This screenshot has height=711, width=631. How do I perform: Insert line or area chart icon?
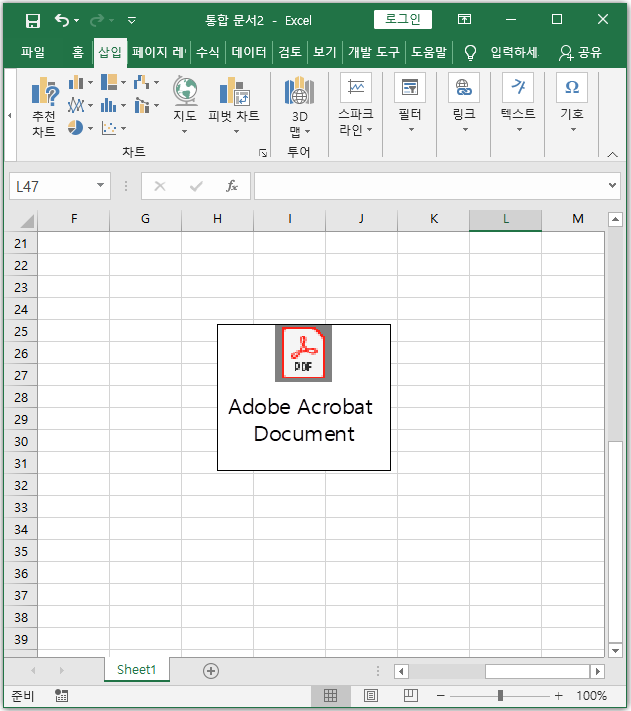point(76,106)
